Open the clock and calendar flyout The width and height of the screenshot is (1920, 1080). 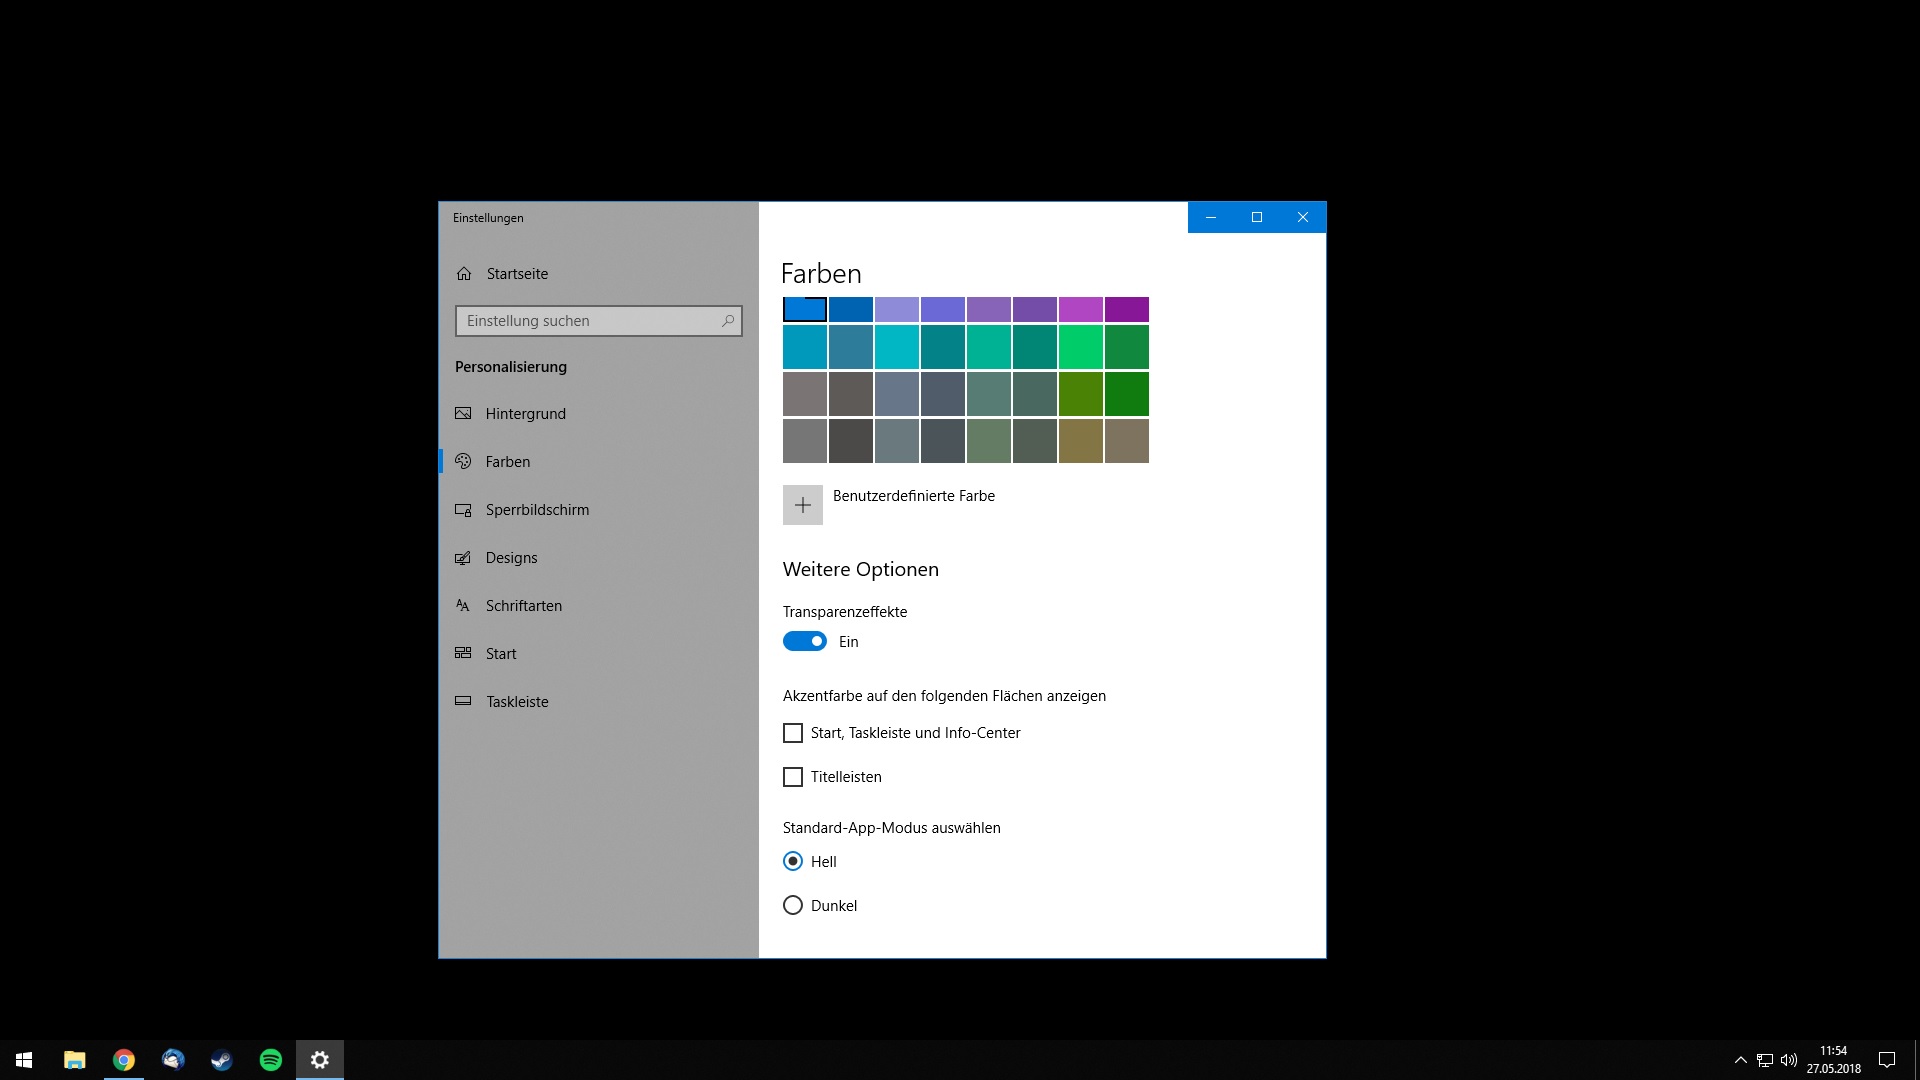[x=1834, y=1060]
